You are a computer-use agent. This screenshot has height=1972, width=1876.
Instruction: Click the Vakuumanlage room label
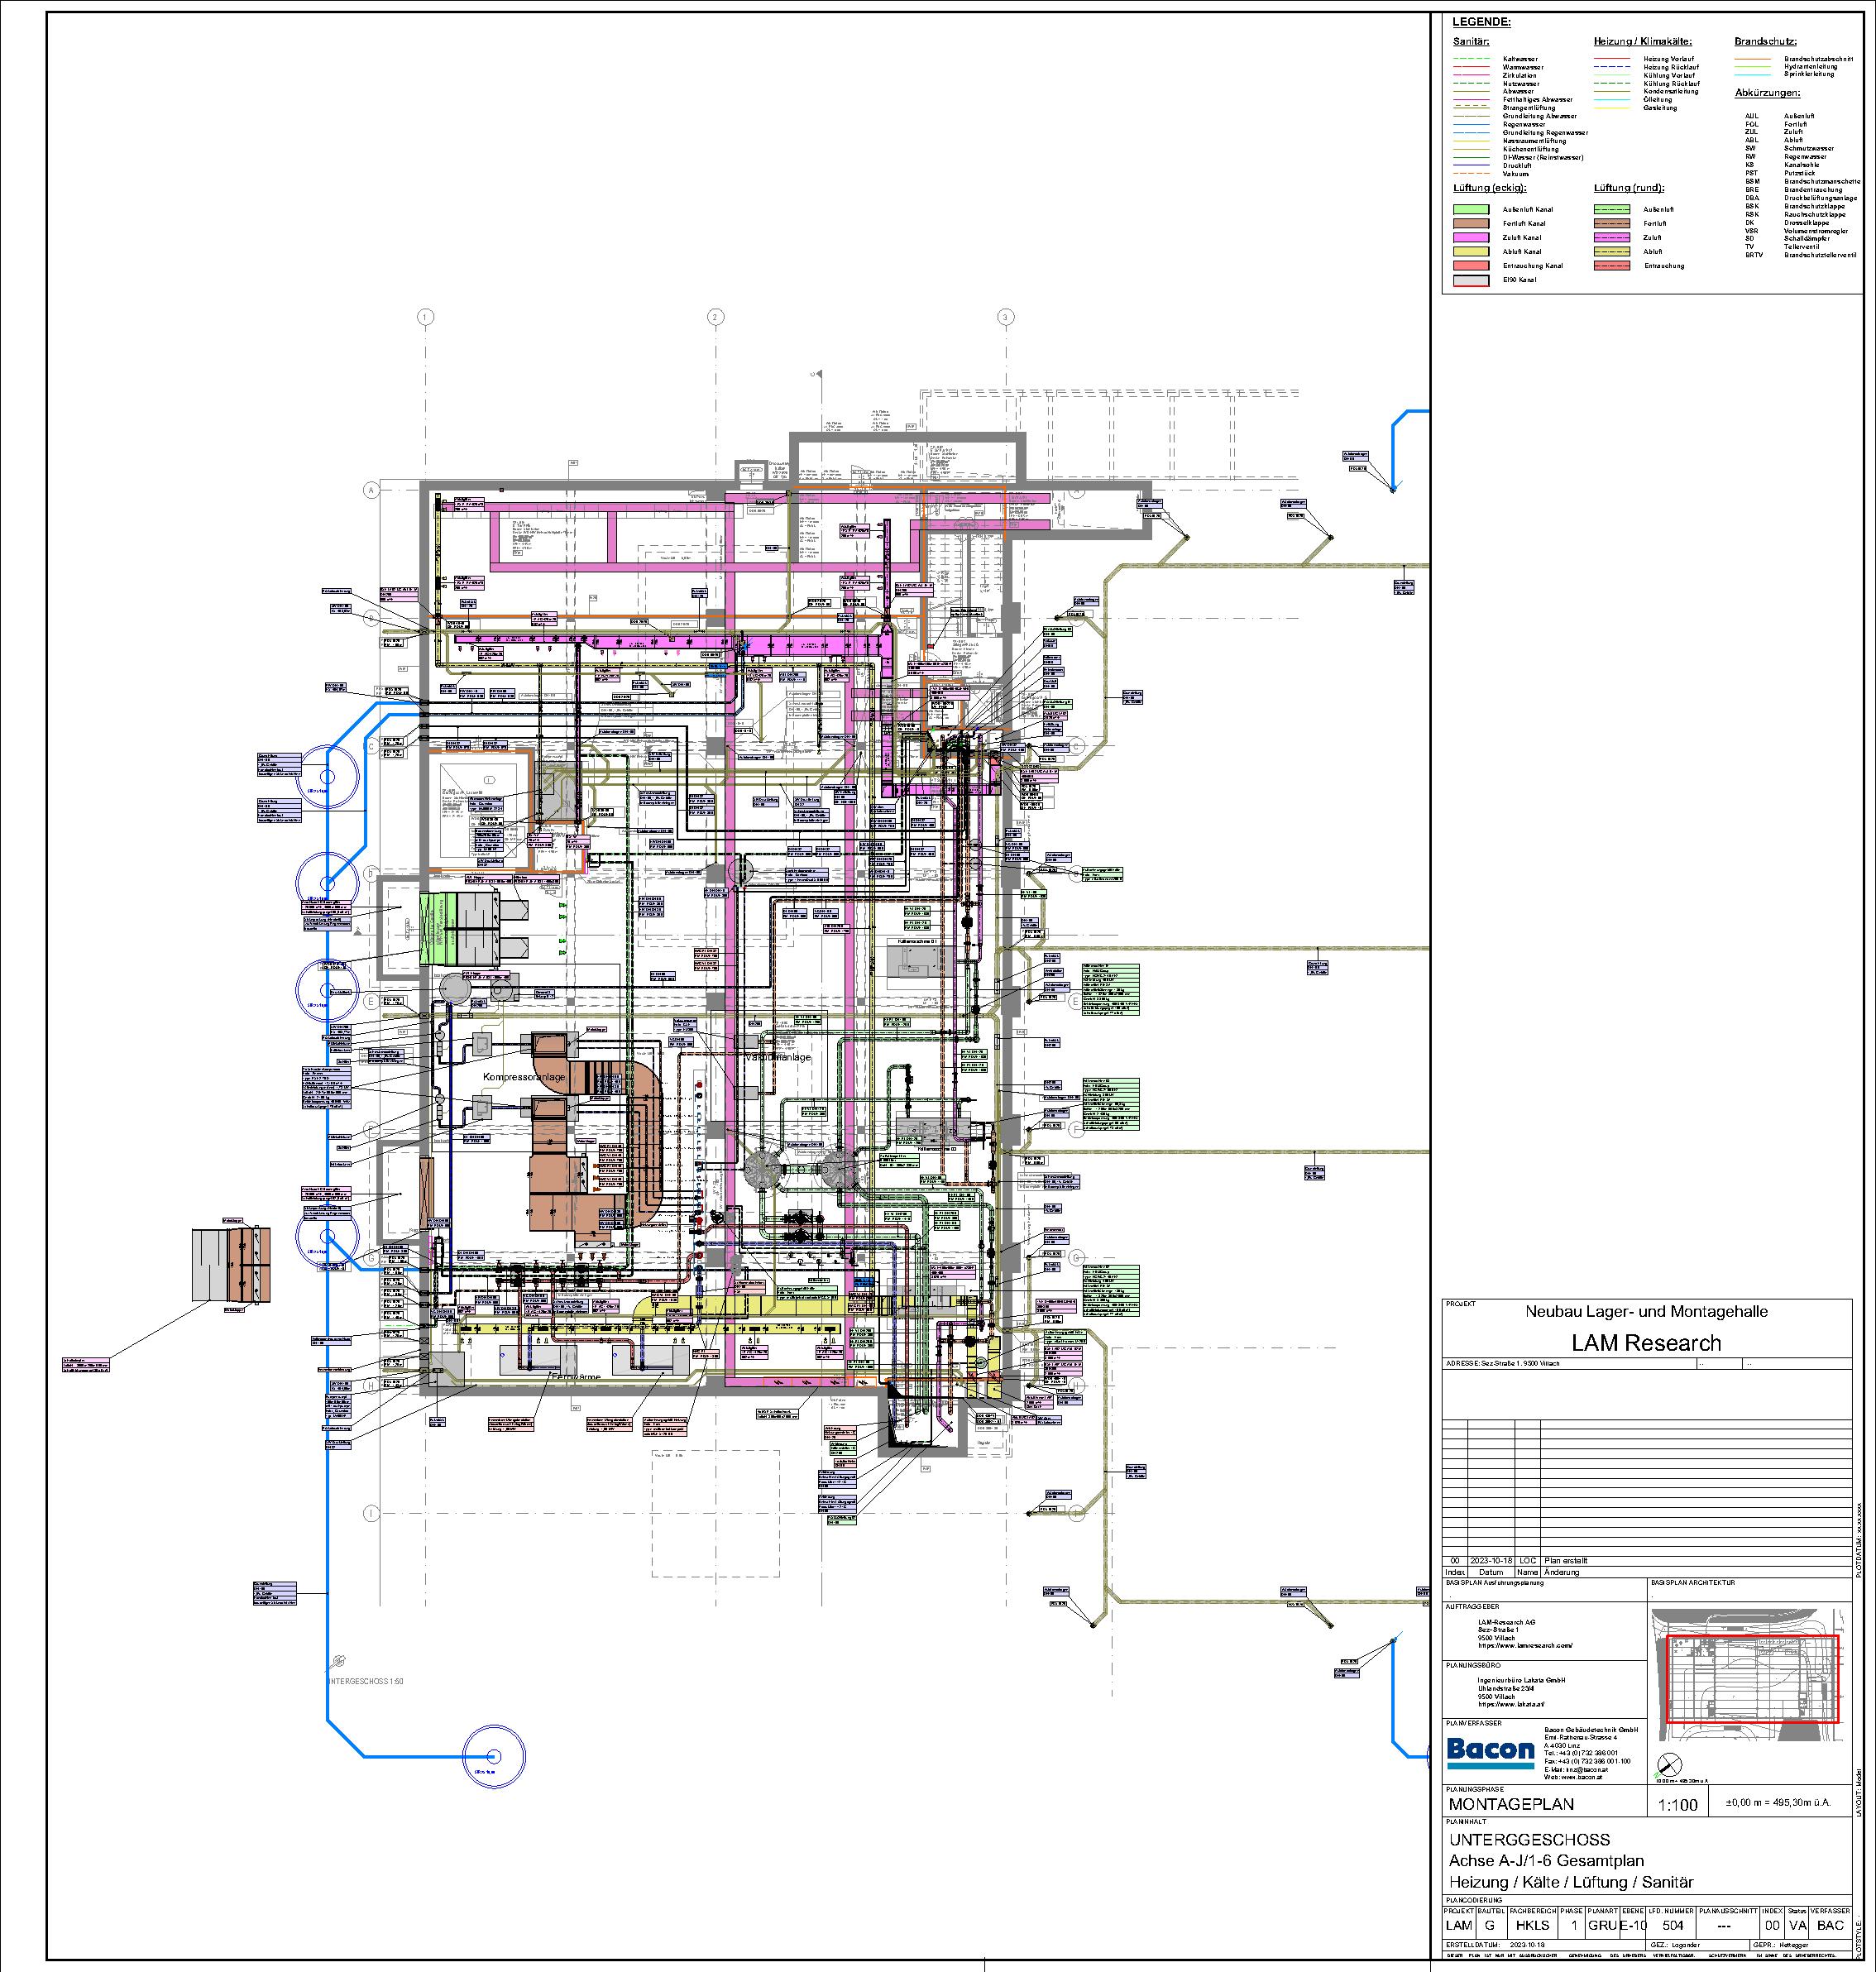tap(778, 1057)
